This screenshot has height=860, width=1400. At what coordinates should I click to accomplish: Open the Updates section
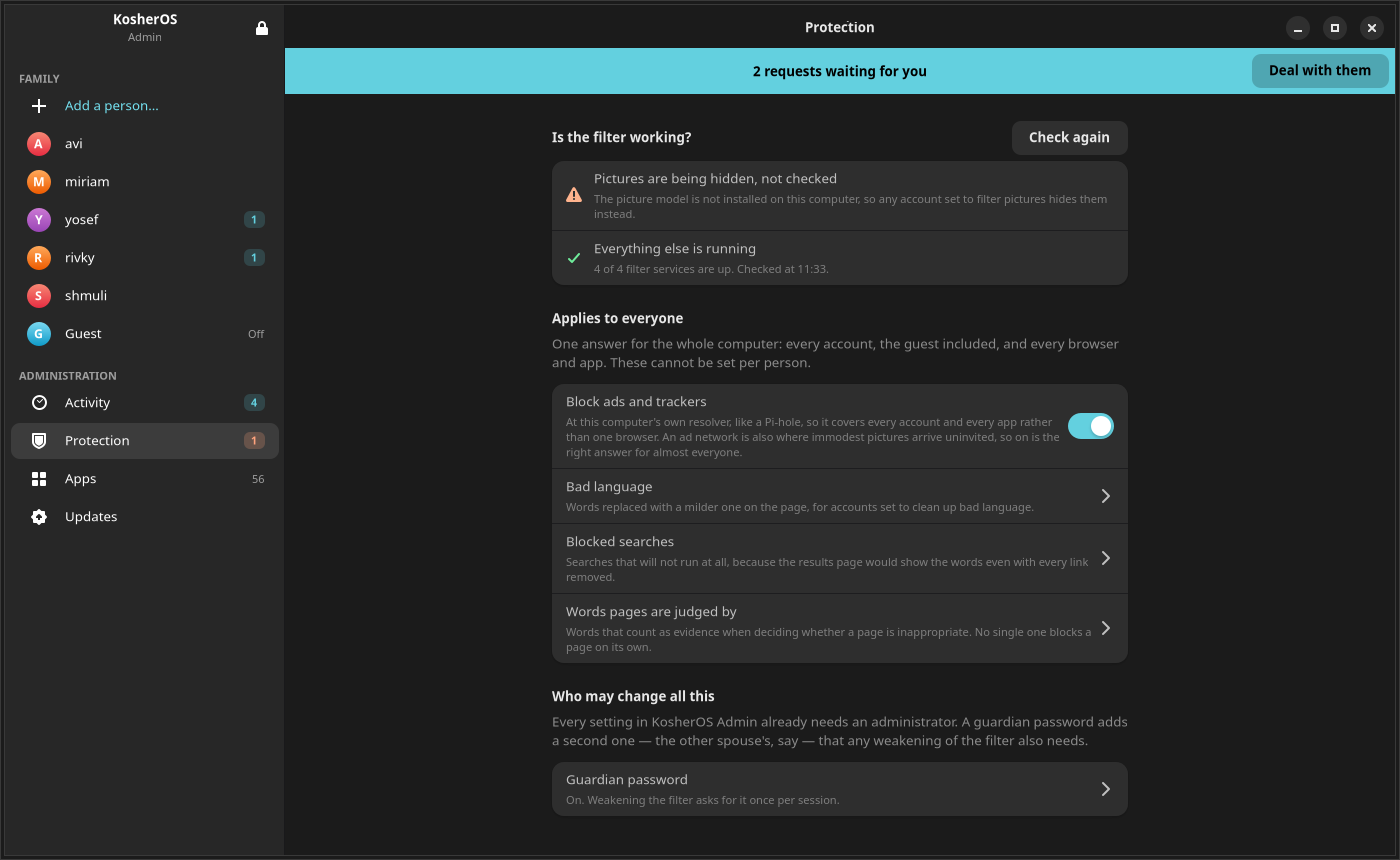(145, 517)
